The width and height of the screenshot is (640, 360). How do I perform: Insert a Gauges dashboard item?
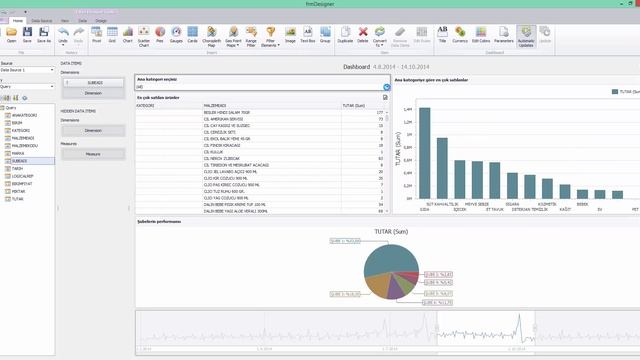pyautogui.click(x=176, y=34)
